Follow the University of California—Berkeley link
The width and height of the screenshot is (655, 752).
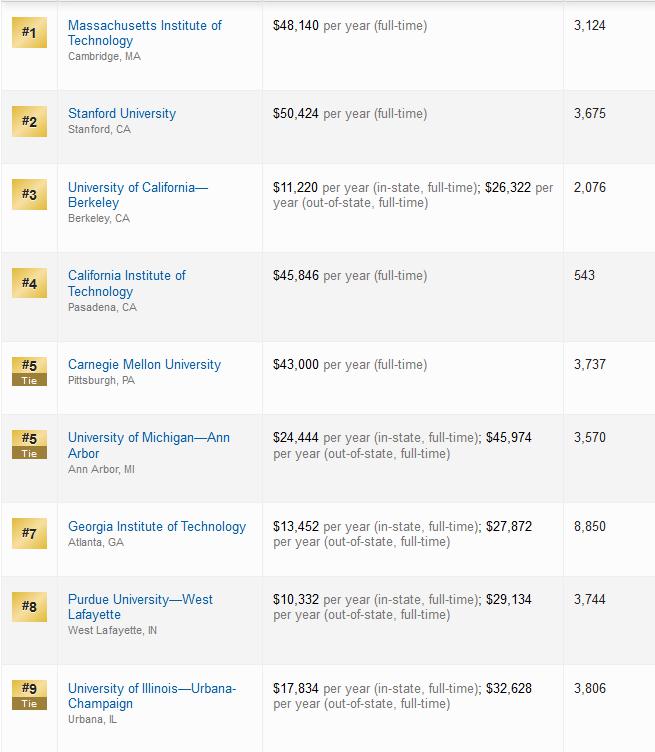[x=138, y=195]
